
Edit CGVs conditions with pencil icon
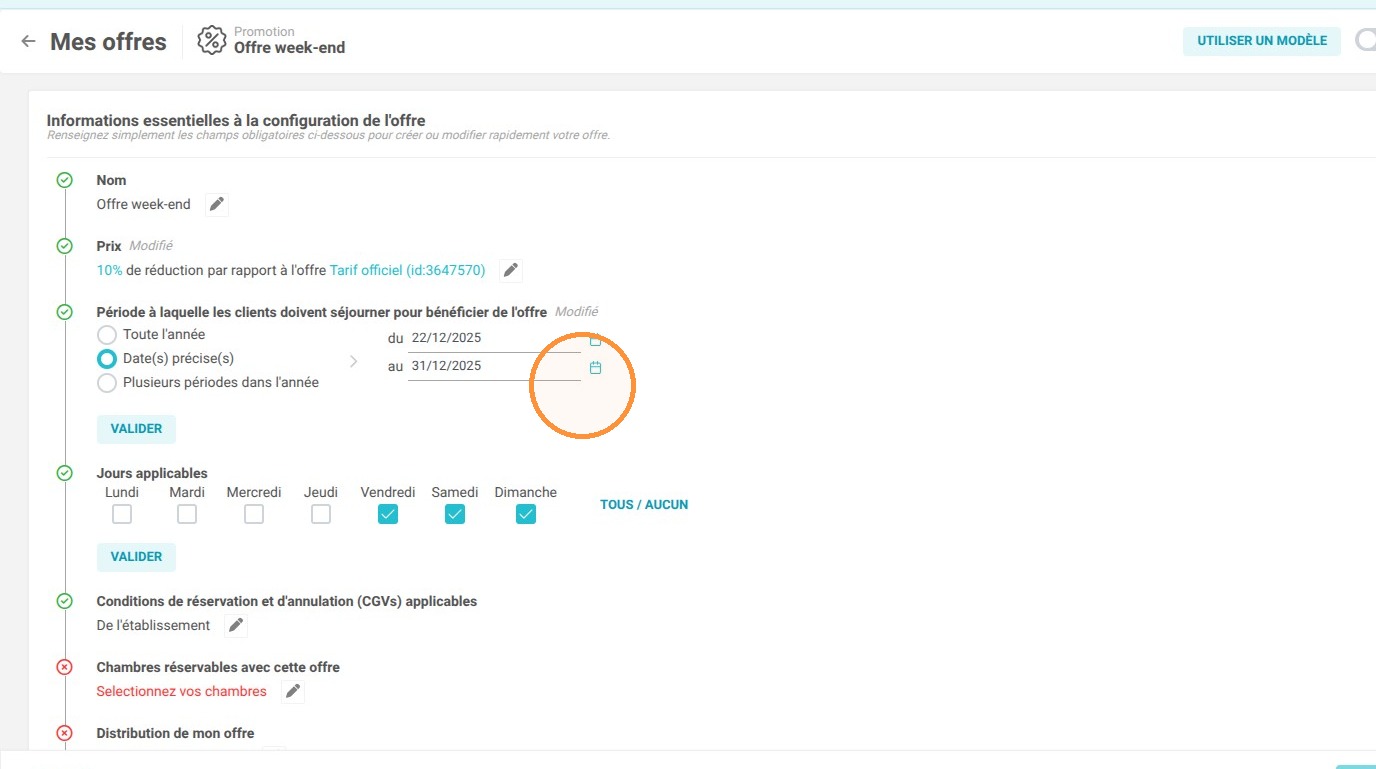click(x=236, y=626)
